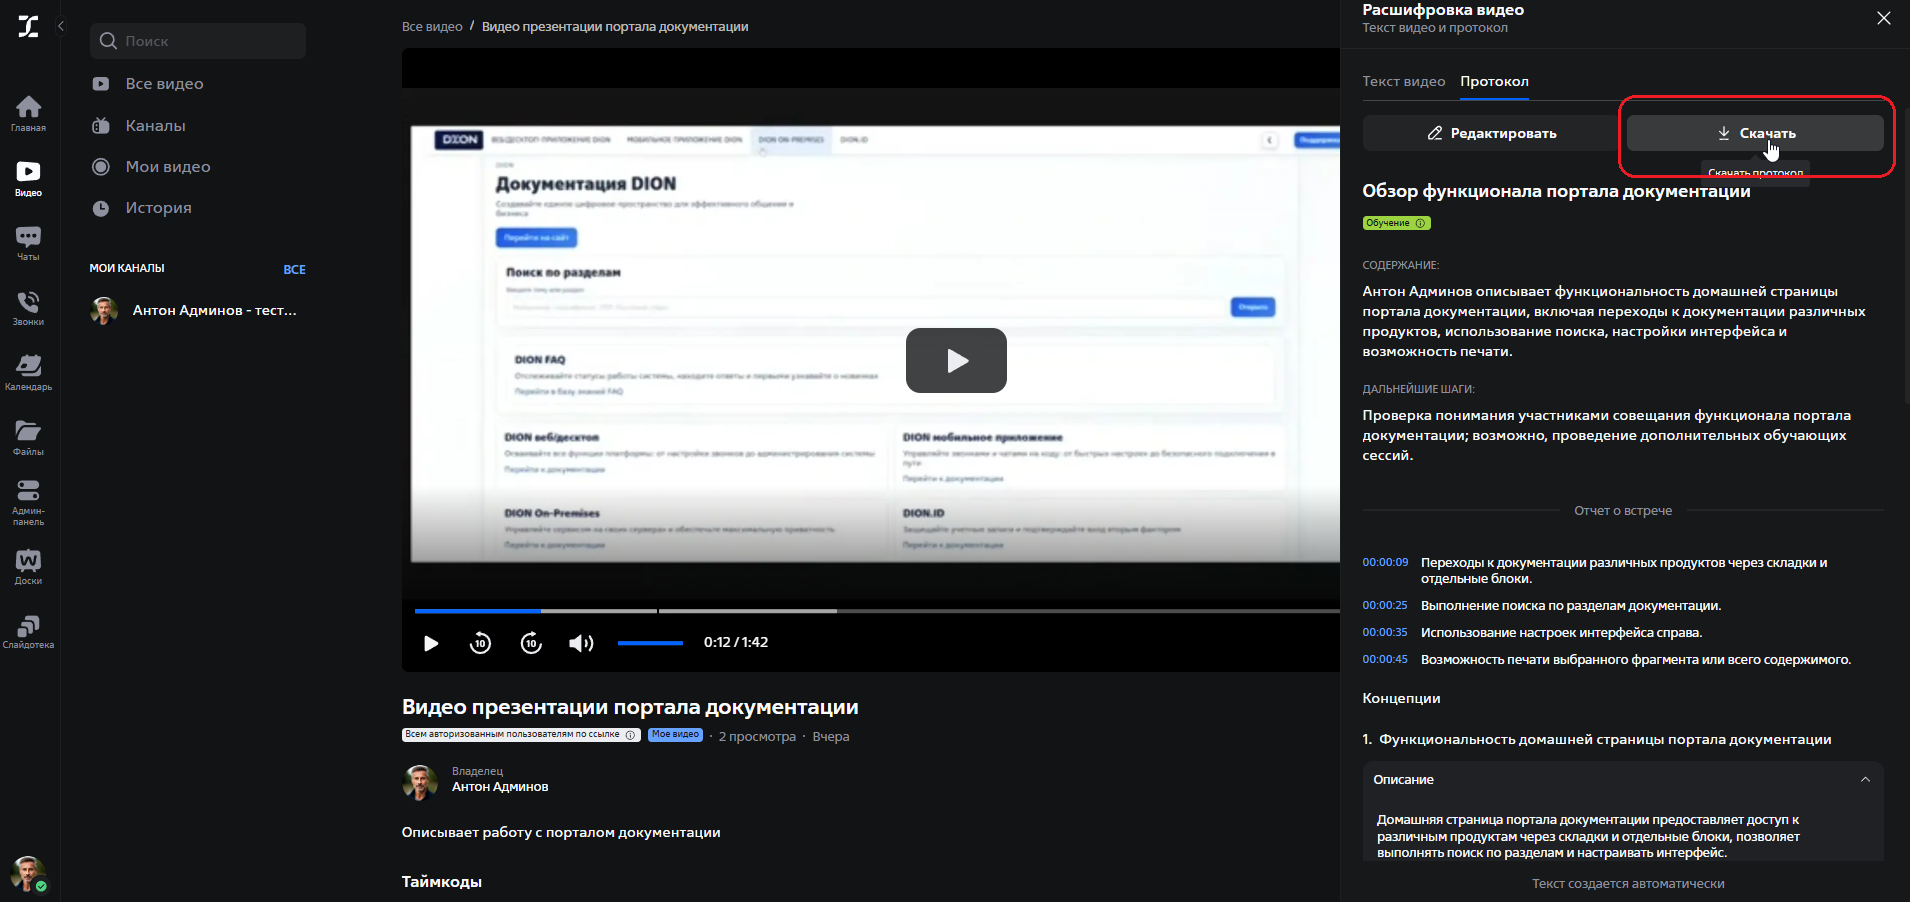Open the Админ-панель icon
This screenshot has height=902, width=1910.
pyautogui.click(x=28, y=497)
